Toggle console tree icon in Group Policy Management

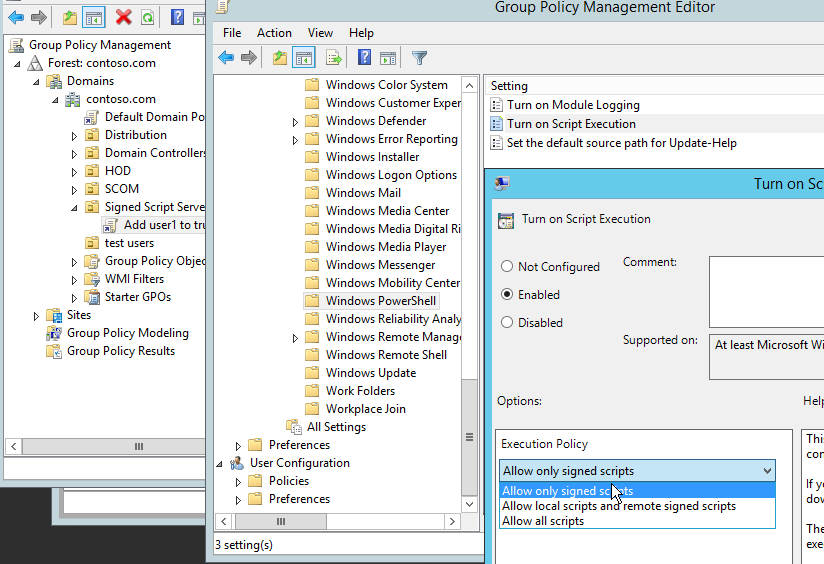(x=94, y=18)
